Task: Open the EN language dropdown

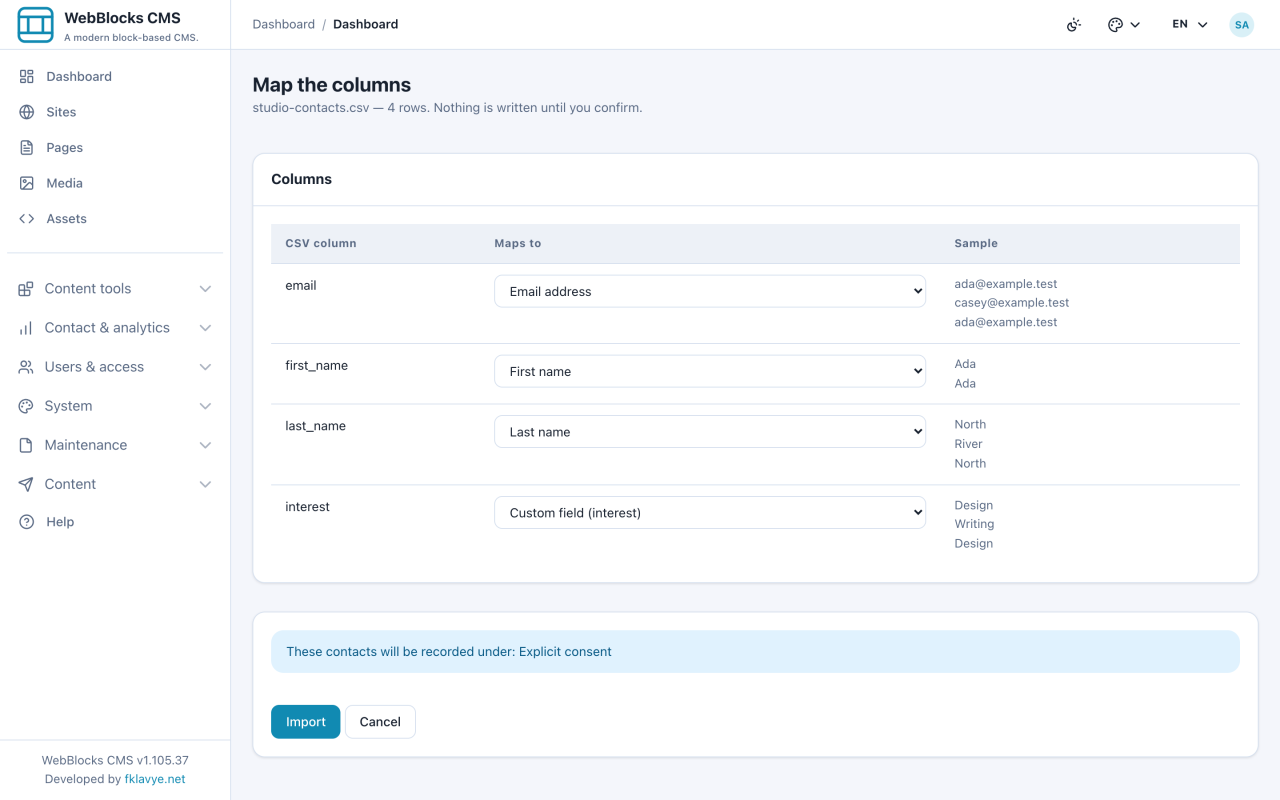Action: click(1190, 25)
